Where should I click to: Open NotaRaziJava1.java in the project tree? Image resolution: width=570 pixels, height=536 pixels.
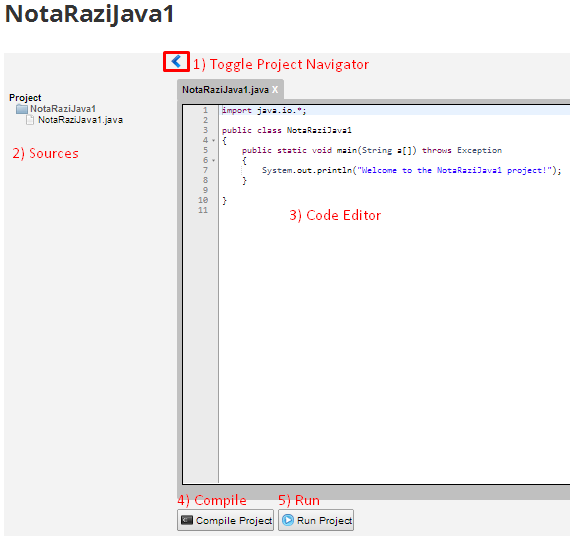(x=80, y=120)
